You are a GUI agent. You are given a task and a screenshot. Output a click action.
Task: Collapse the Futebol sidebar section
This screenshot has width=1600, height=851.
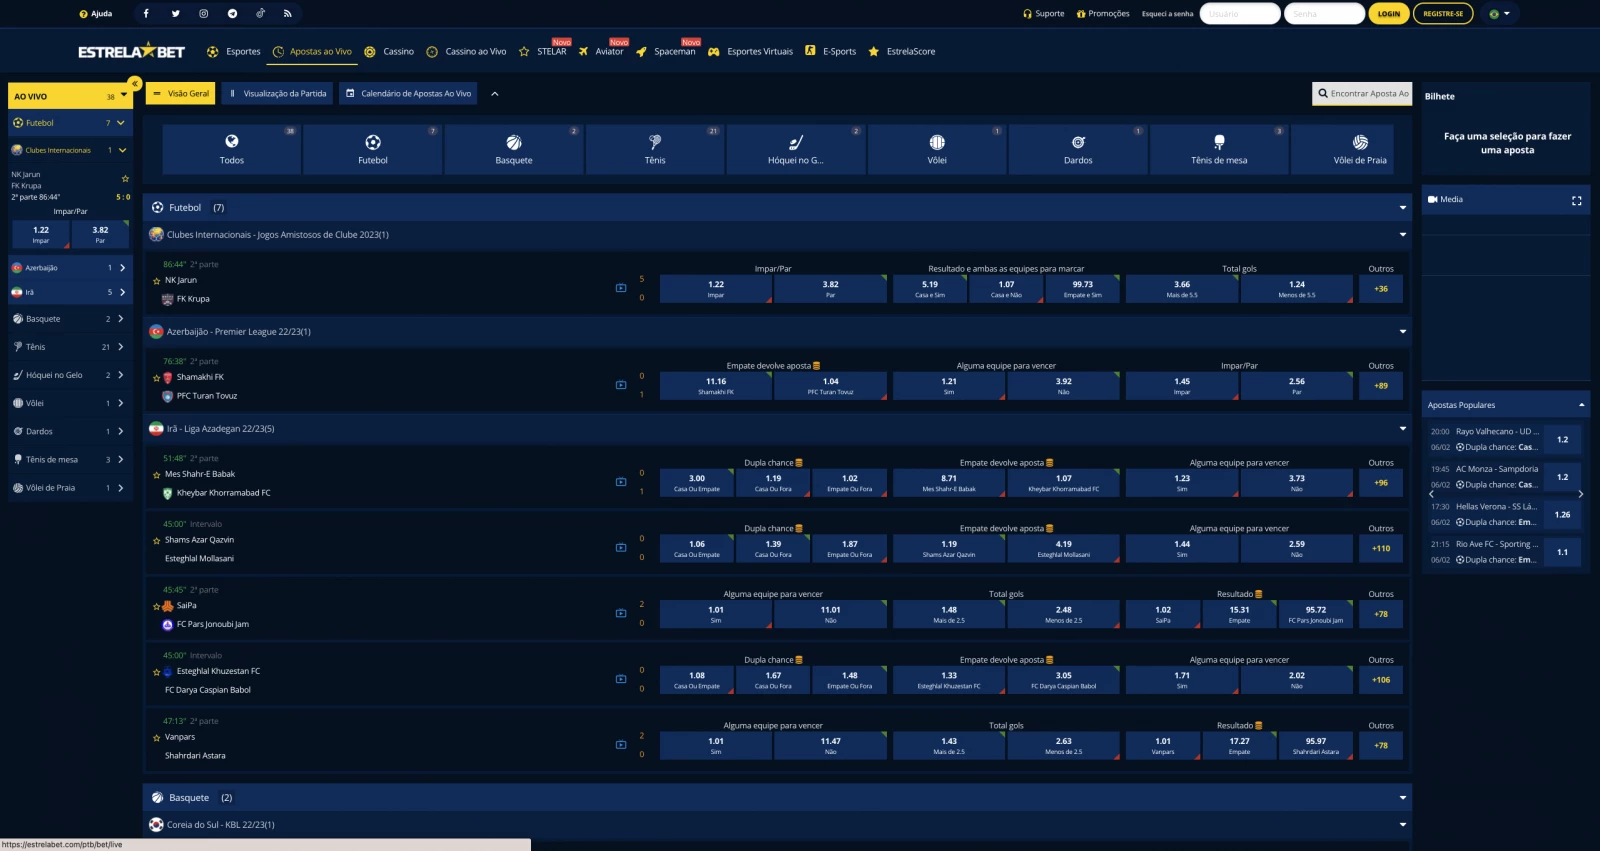(x=120, y=123)
